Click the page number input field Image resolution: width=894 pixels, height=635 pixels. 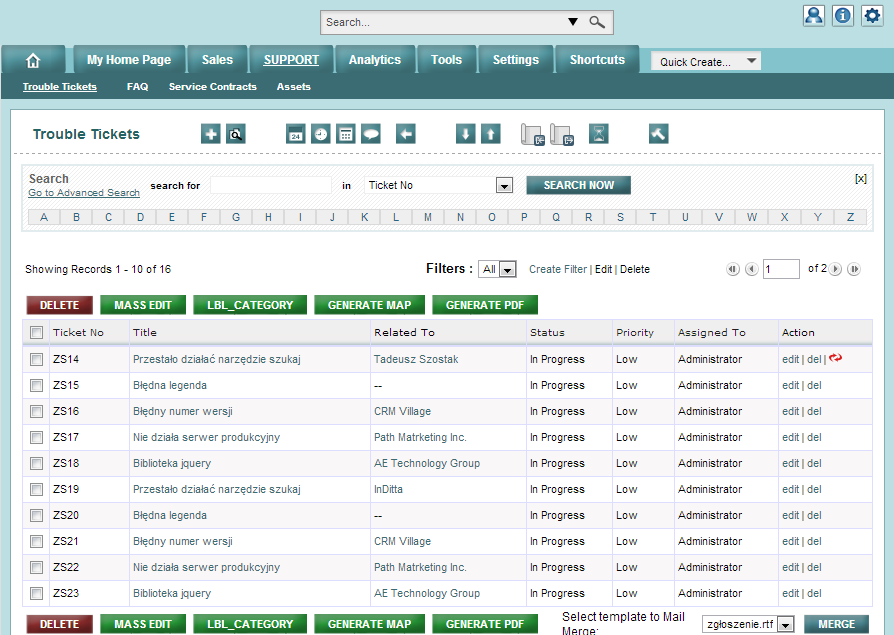click(781, 269)
